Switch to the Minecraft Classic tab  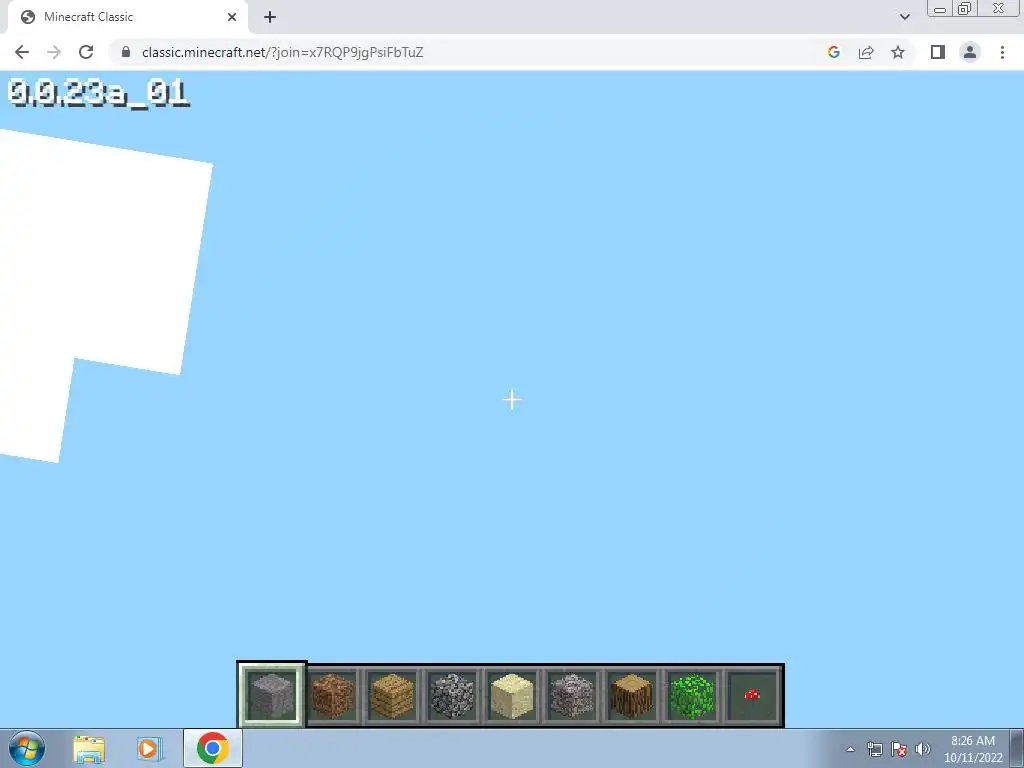pyautogui.click(x=127, y=17)
